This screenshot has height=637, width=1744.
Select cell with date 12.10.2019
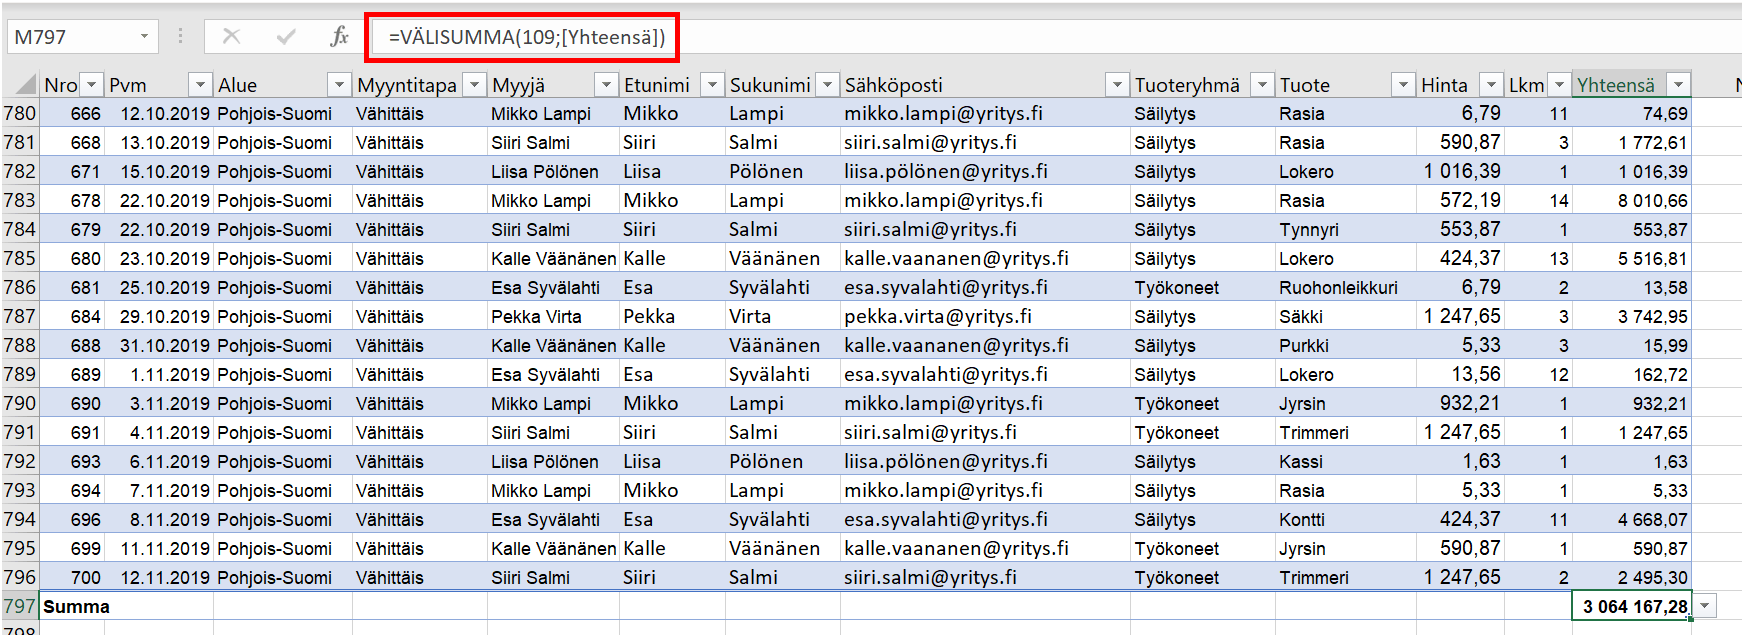[x=160, y=113]
